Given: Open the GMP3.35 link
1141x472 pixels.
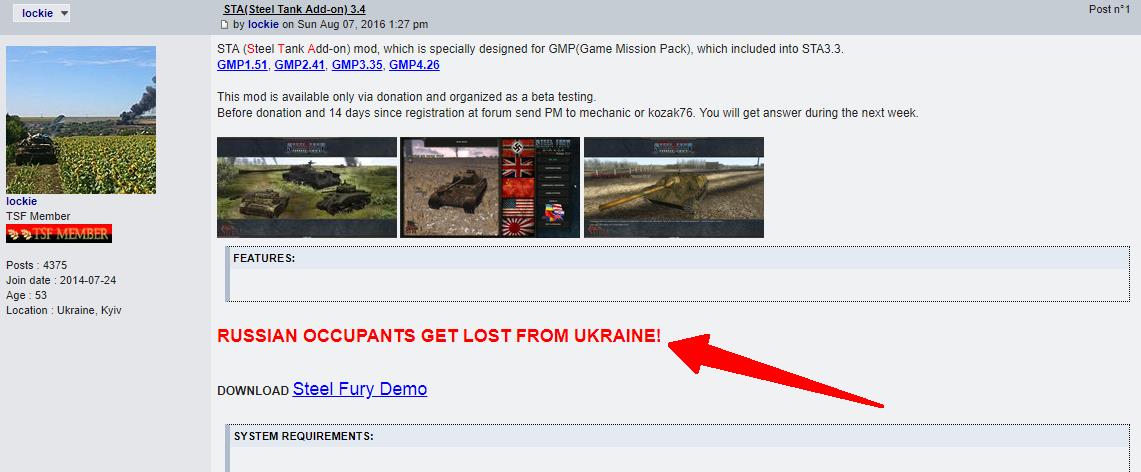Looking at the screenshot, I should 357,65.
